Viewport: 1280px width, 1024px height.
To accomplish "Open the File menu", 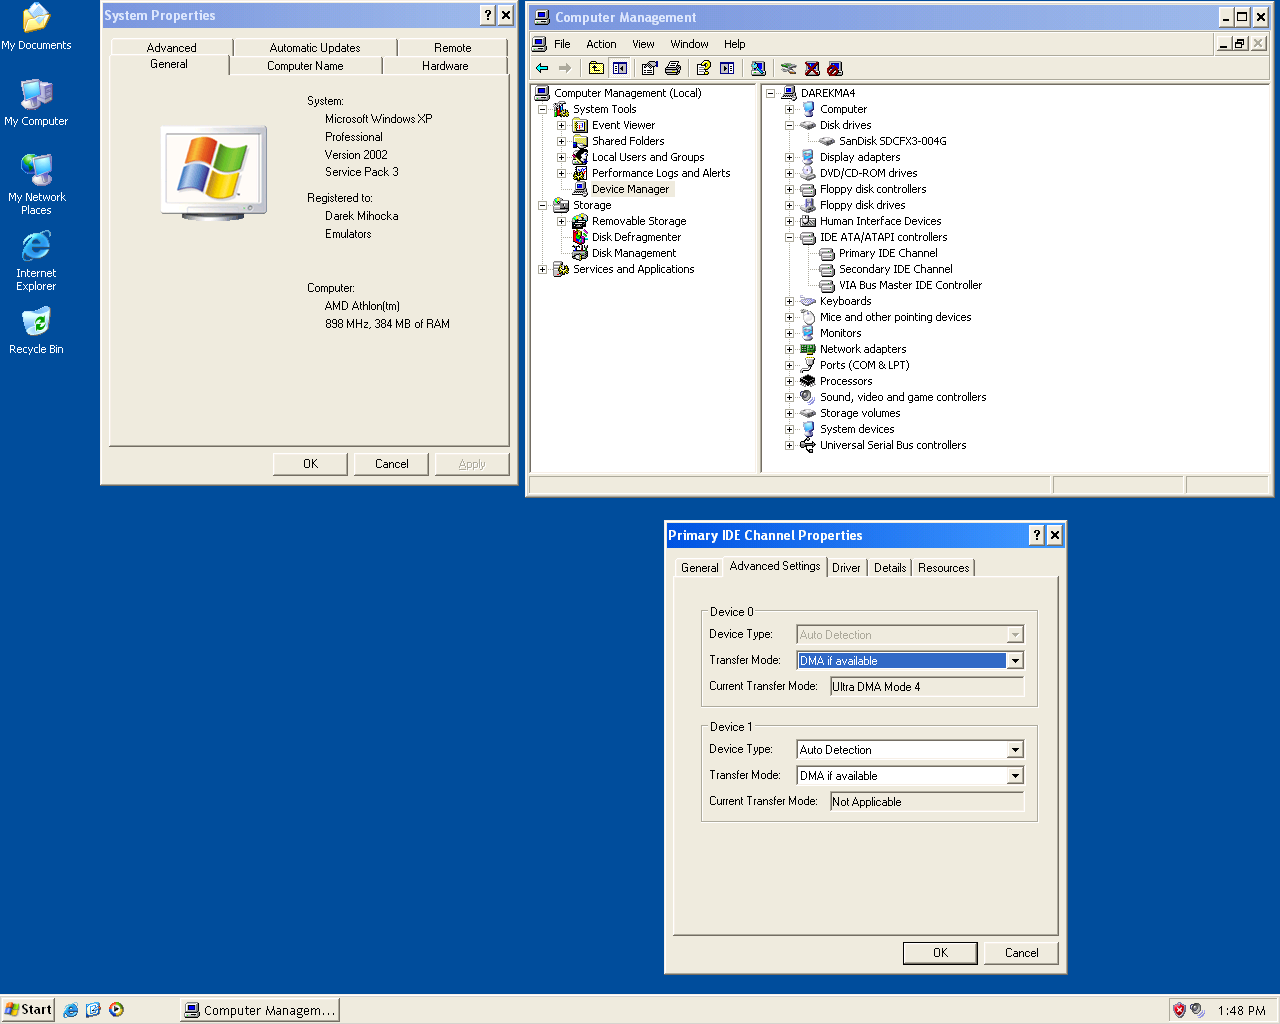I will point(562,44).
